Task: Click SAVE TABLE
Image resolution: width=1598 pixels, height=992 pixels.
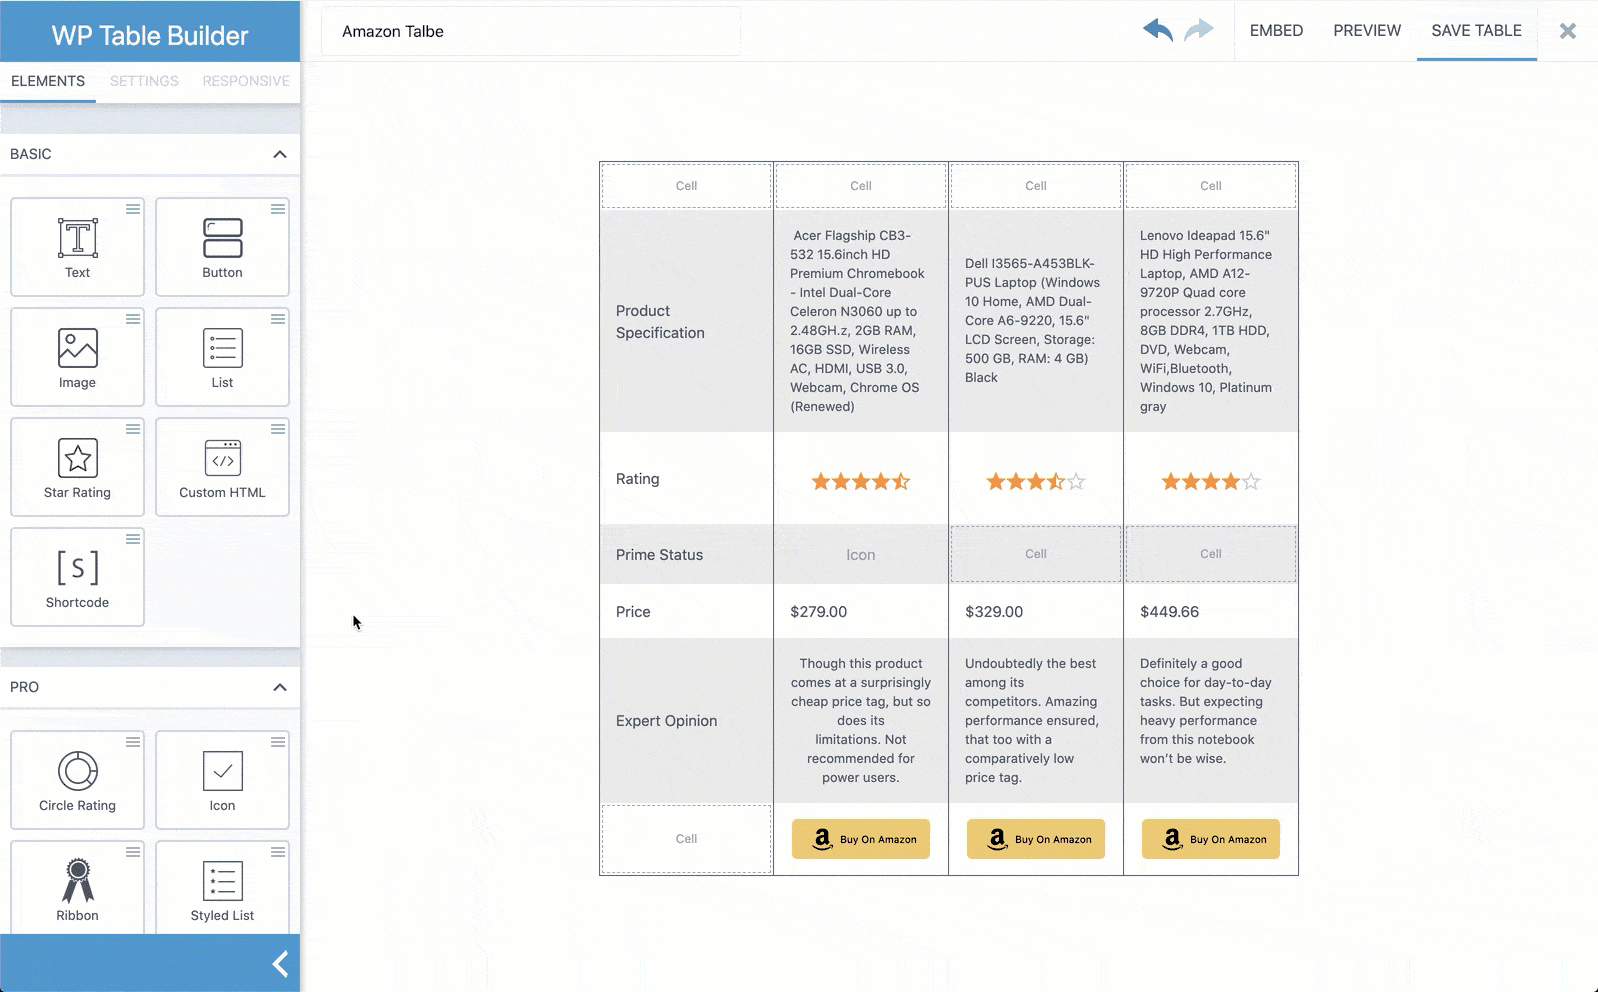Action: 1476,31
